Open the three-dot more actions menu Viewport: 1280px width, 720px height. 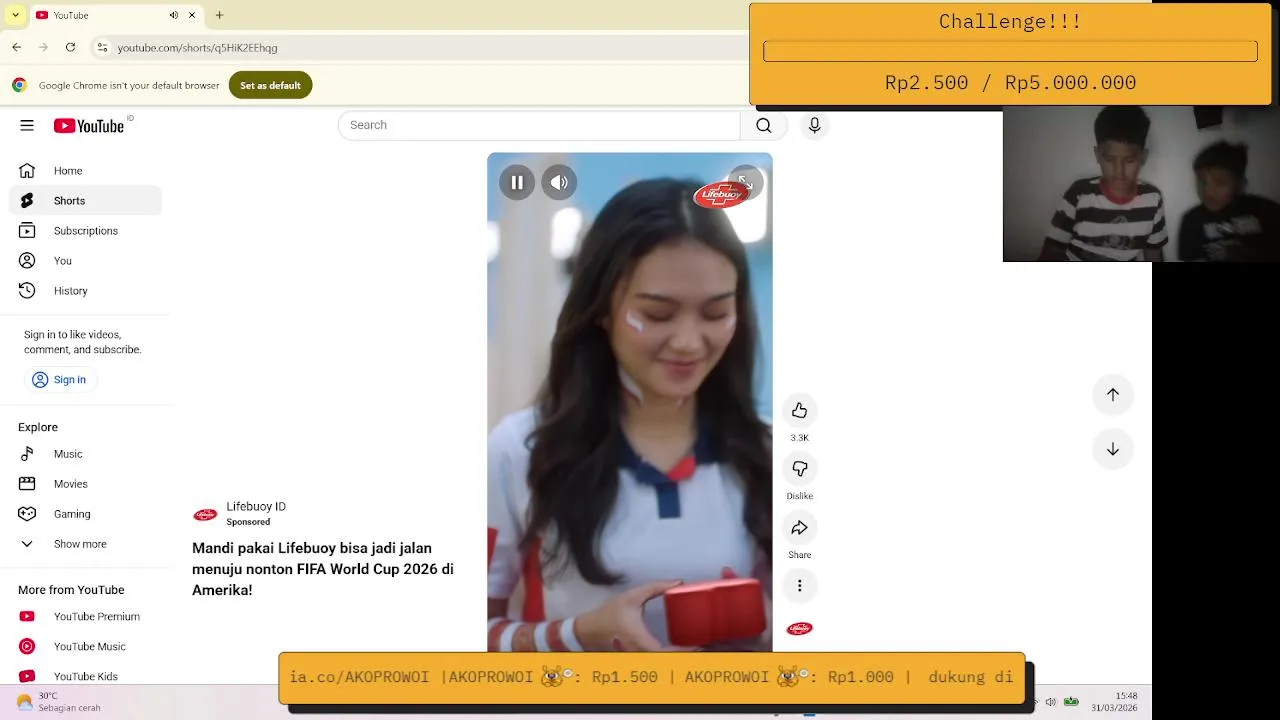[799, 586]
